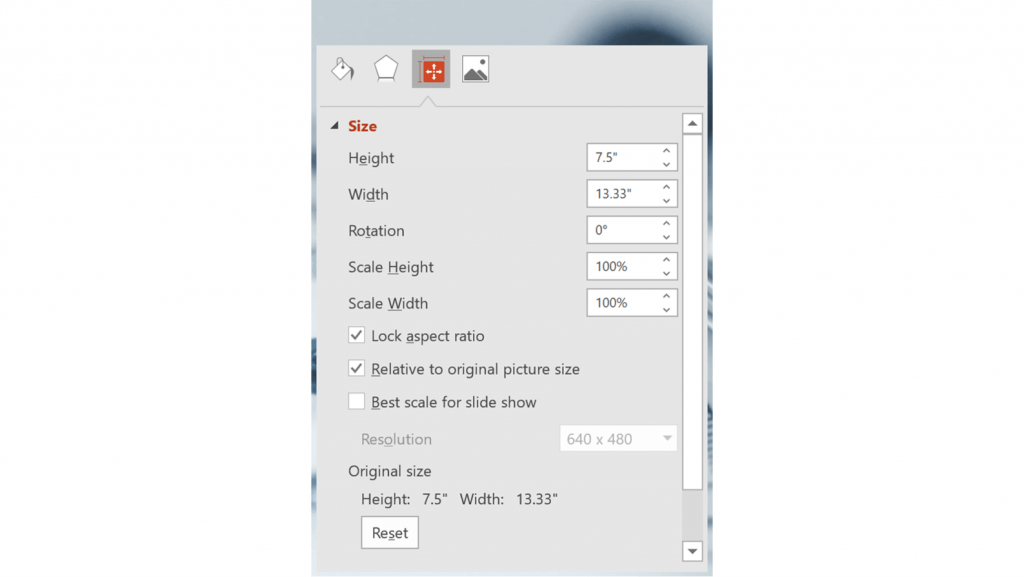
Task: Enable Best scale for slide show
Action: [356, 402]
